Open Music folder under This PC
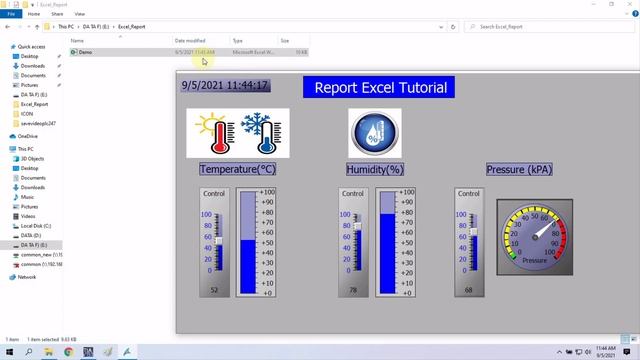Viewport: 640px width, 360px height. [x=27, y=197]
